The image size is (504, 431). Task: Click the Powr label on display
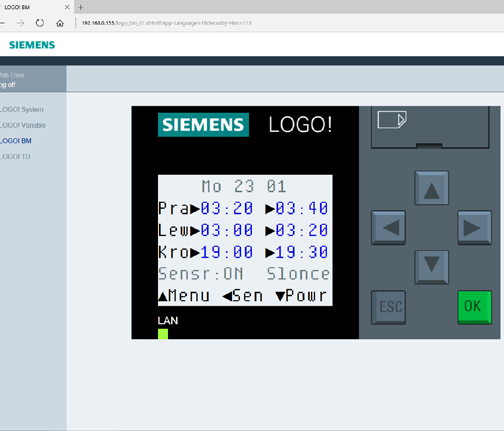(306, 296)
